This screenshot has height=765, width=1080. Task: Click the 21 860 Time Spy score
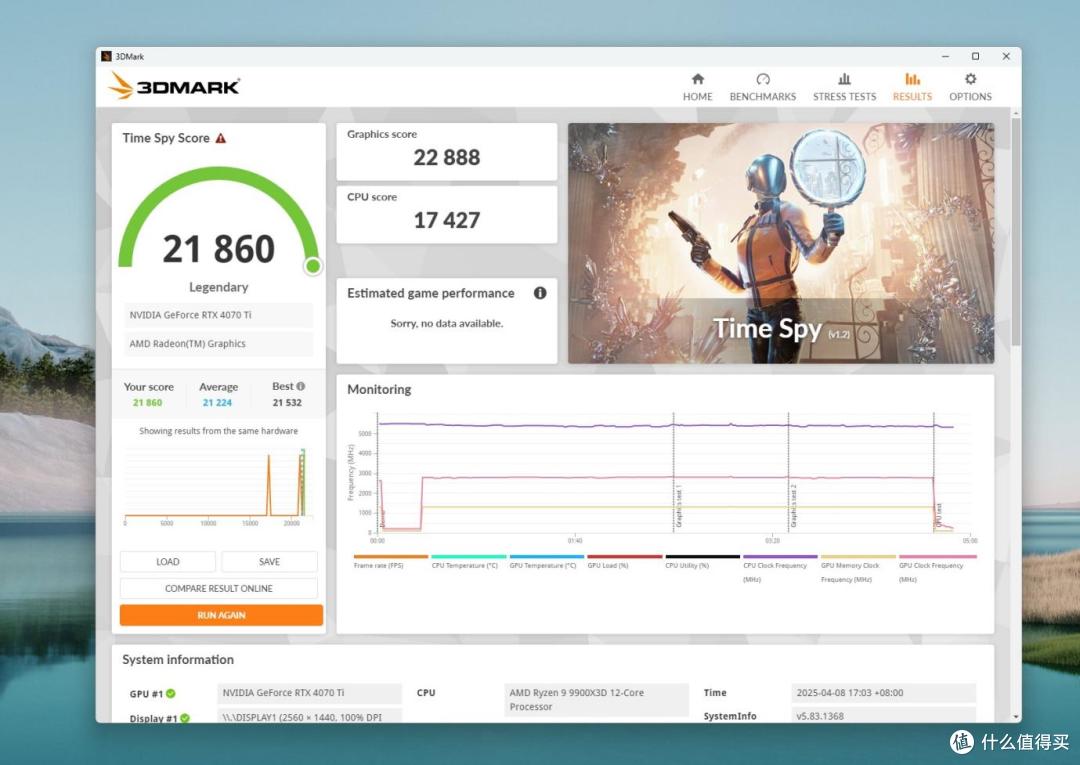[x=218, y=249]
